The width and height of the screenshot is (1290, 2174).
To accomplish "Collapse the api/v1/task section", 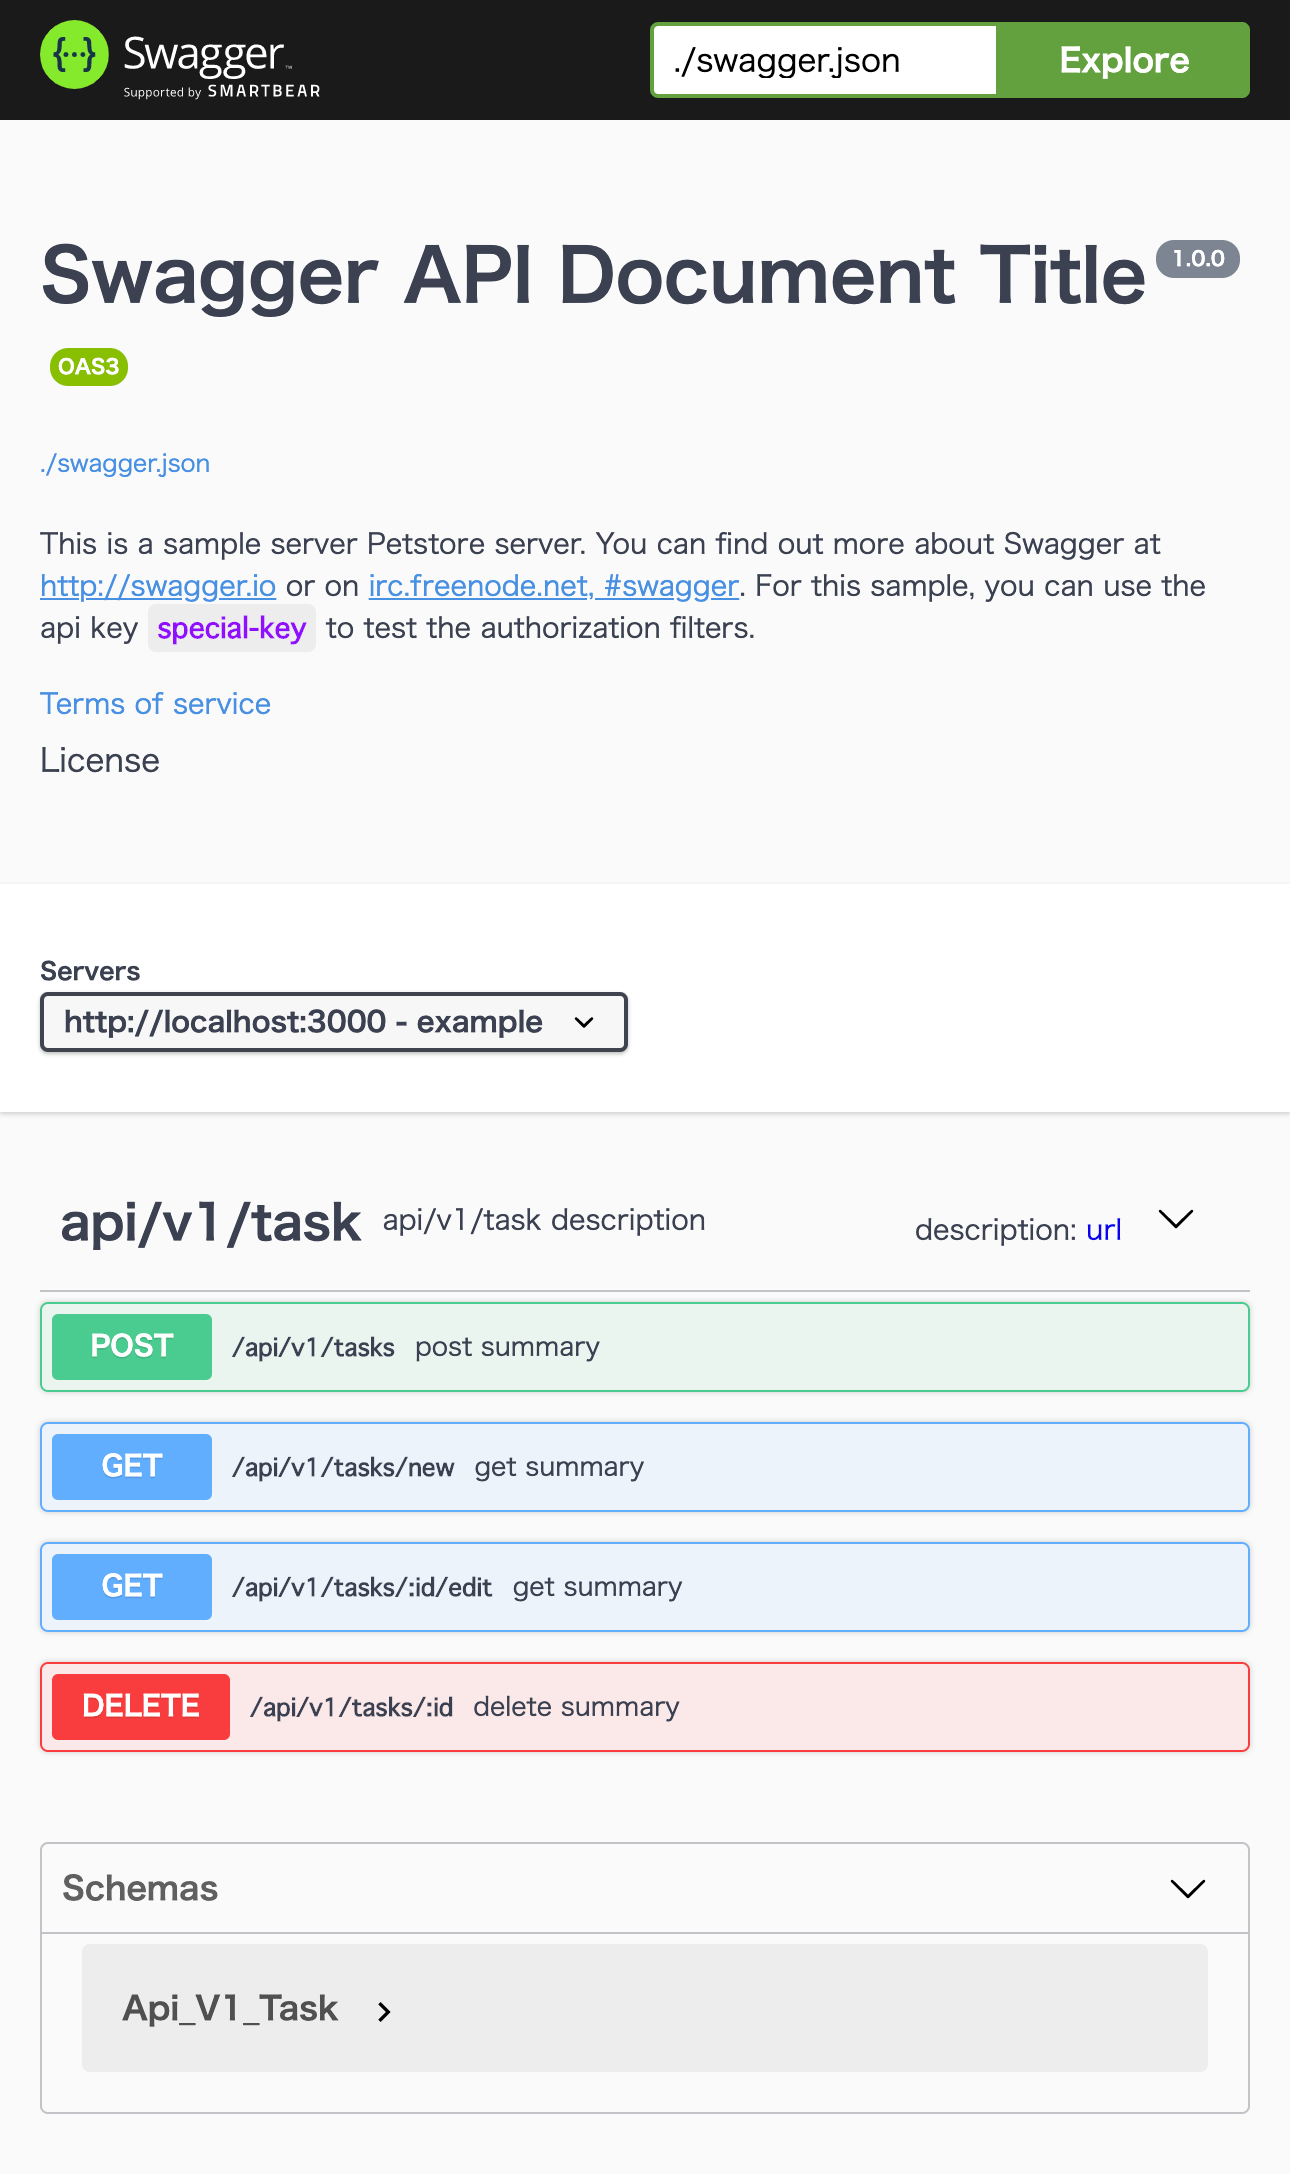I will (1176, 1219).
